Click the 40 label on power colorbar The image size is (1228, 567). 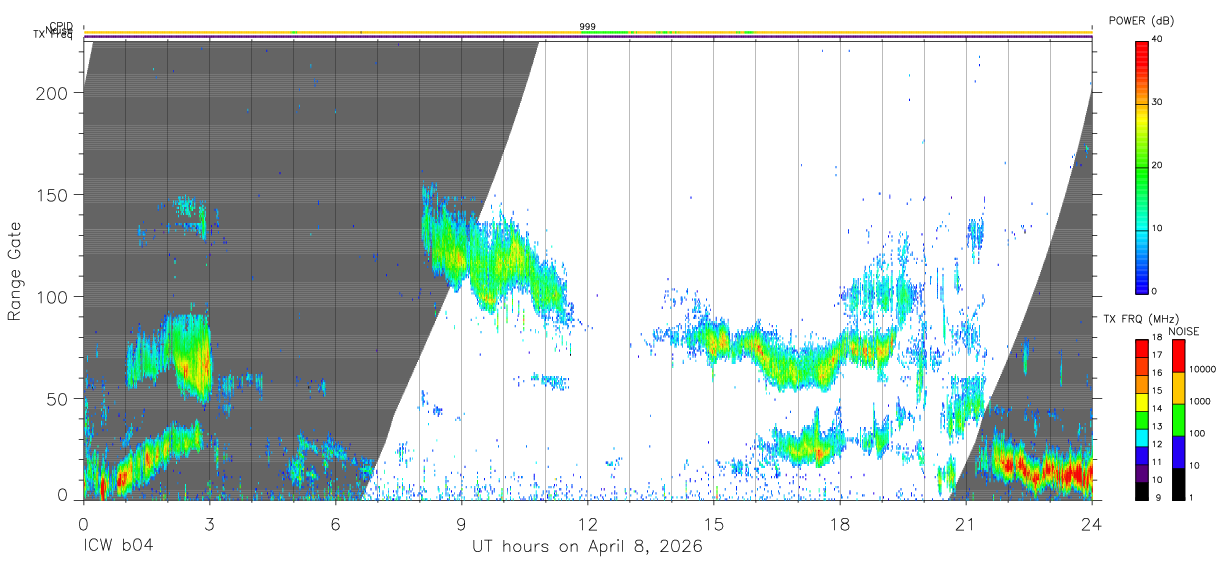[1158, 39]
